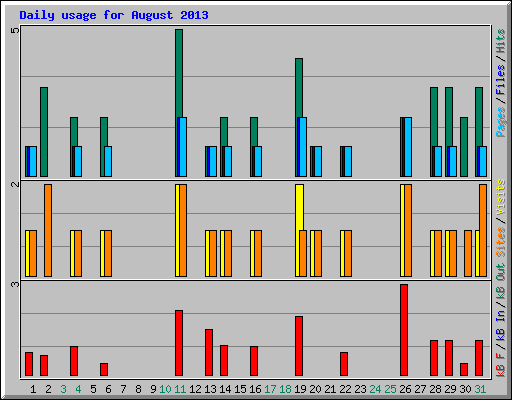The width and height of the screenshot is (512, 400).
Task: Select the red kB bar for day 11
Action: coord(179,343)
